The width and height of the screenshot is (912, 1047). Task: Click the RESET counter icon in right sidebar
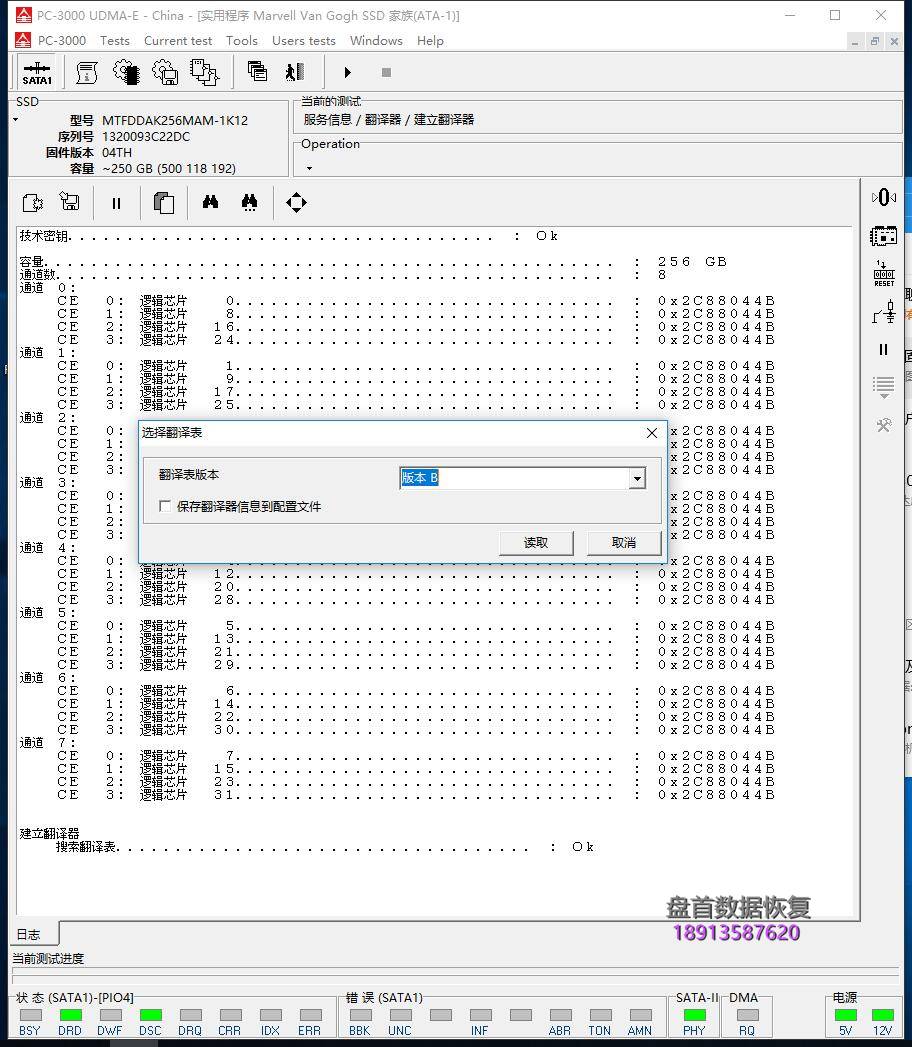(x=884, y=274)
